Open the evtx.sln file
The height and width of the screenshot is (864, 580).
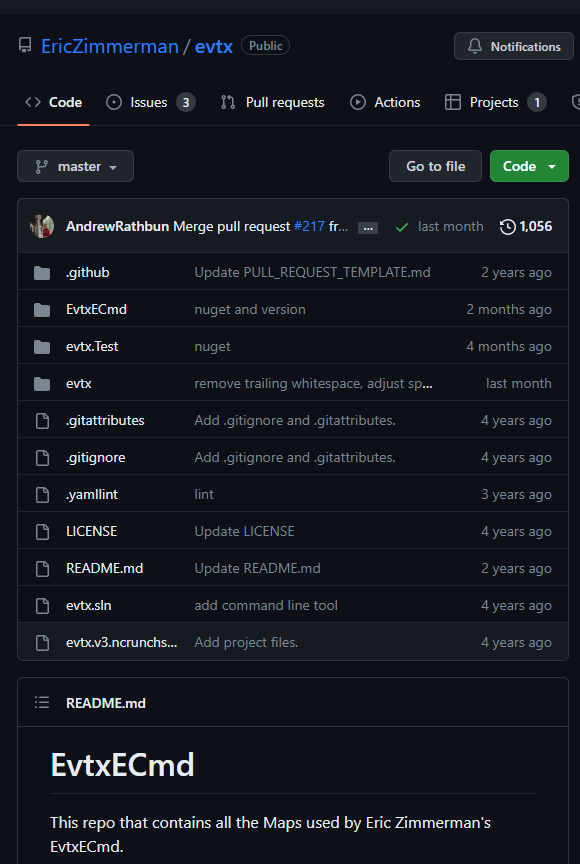tap(89, 604)
